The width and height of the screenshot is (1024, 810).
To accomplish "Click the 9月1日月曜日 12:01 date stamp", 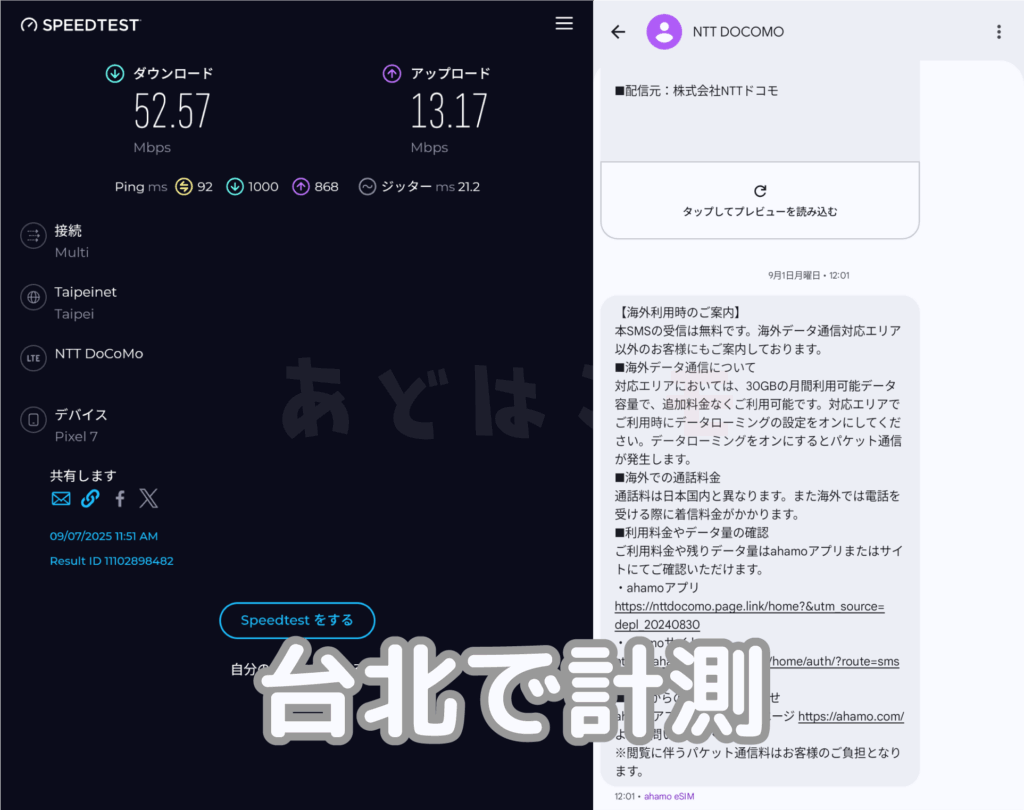I will pos(808,276).
